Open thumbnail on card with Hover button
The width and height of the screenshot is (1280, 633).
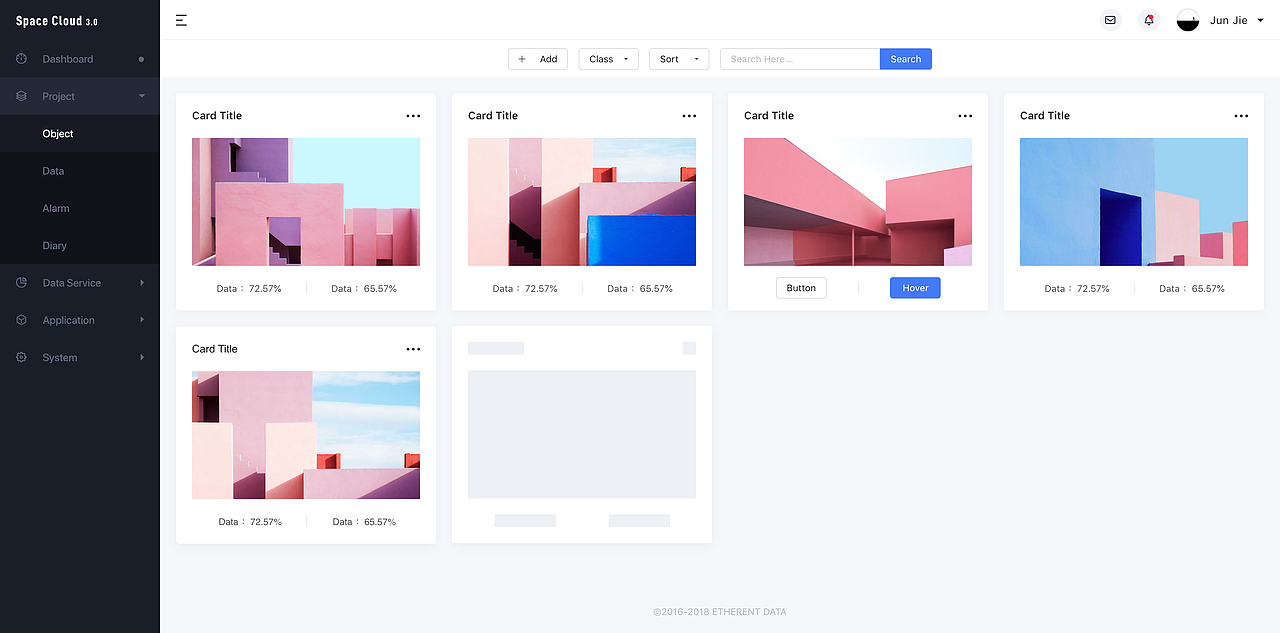(858, 202)
